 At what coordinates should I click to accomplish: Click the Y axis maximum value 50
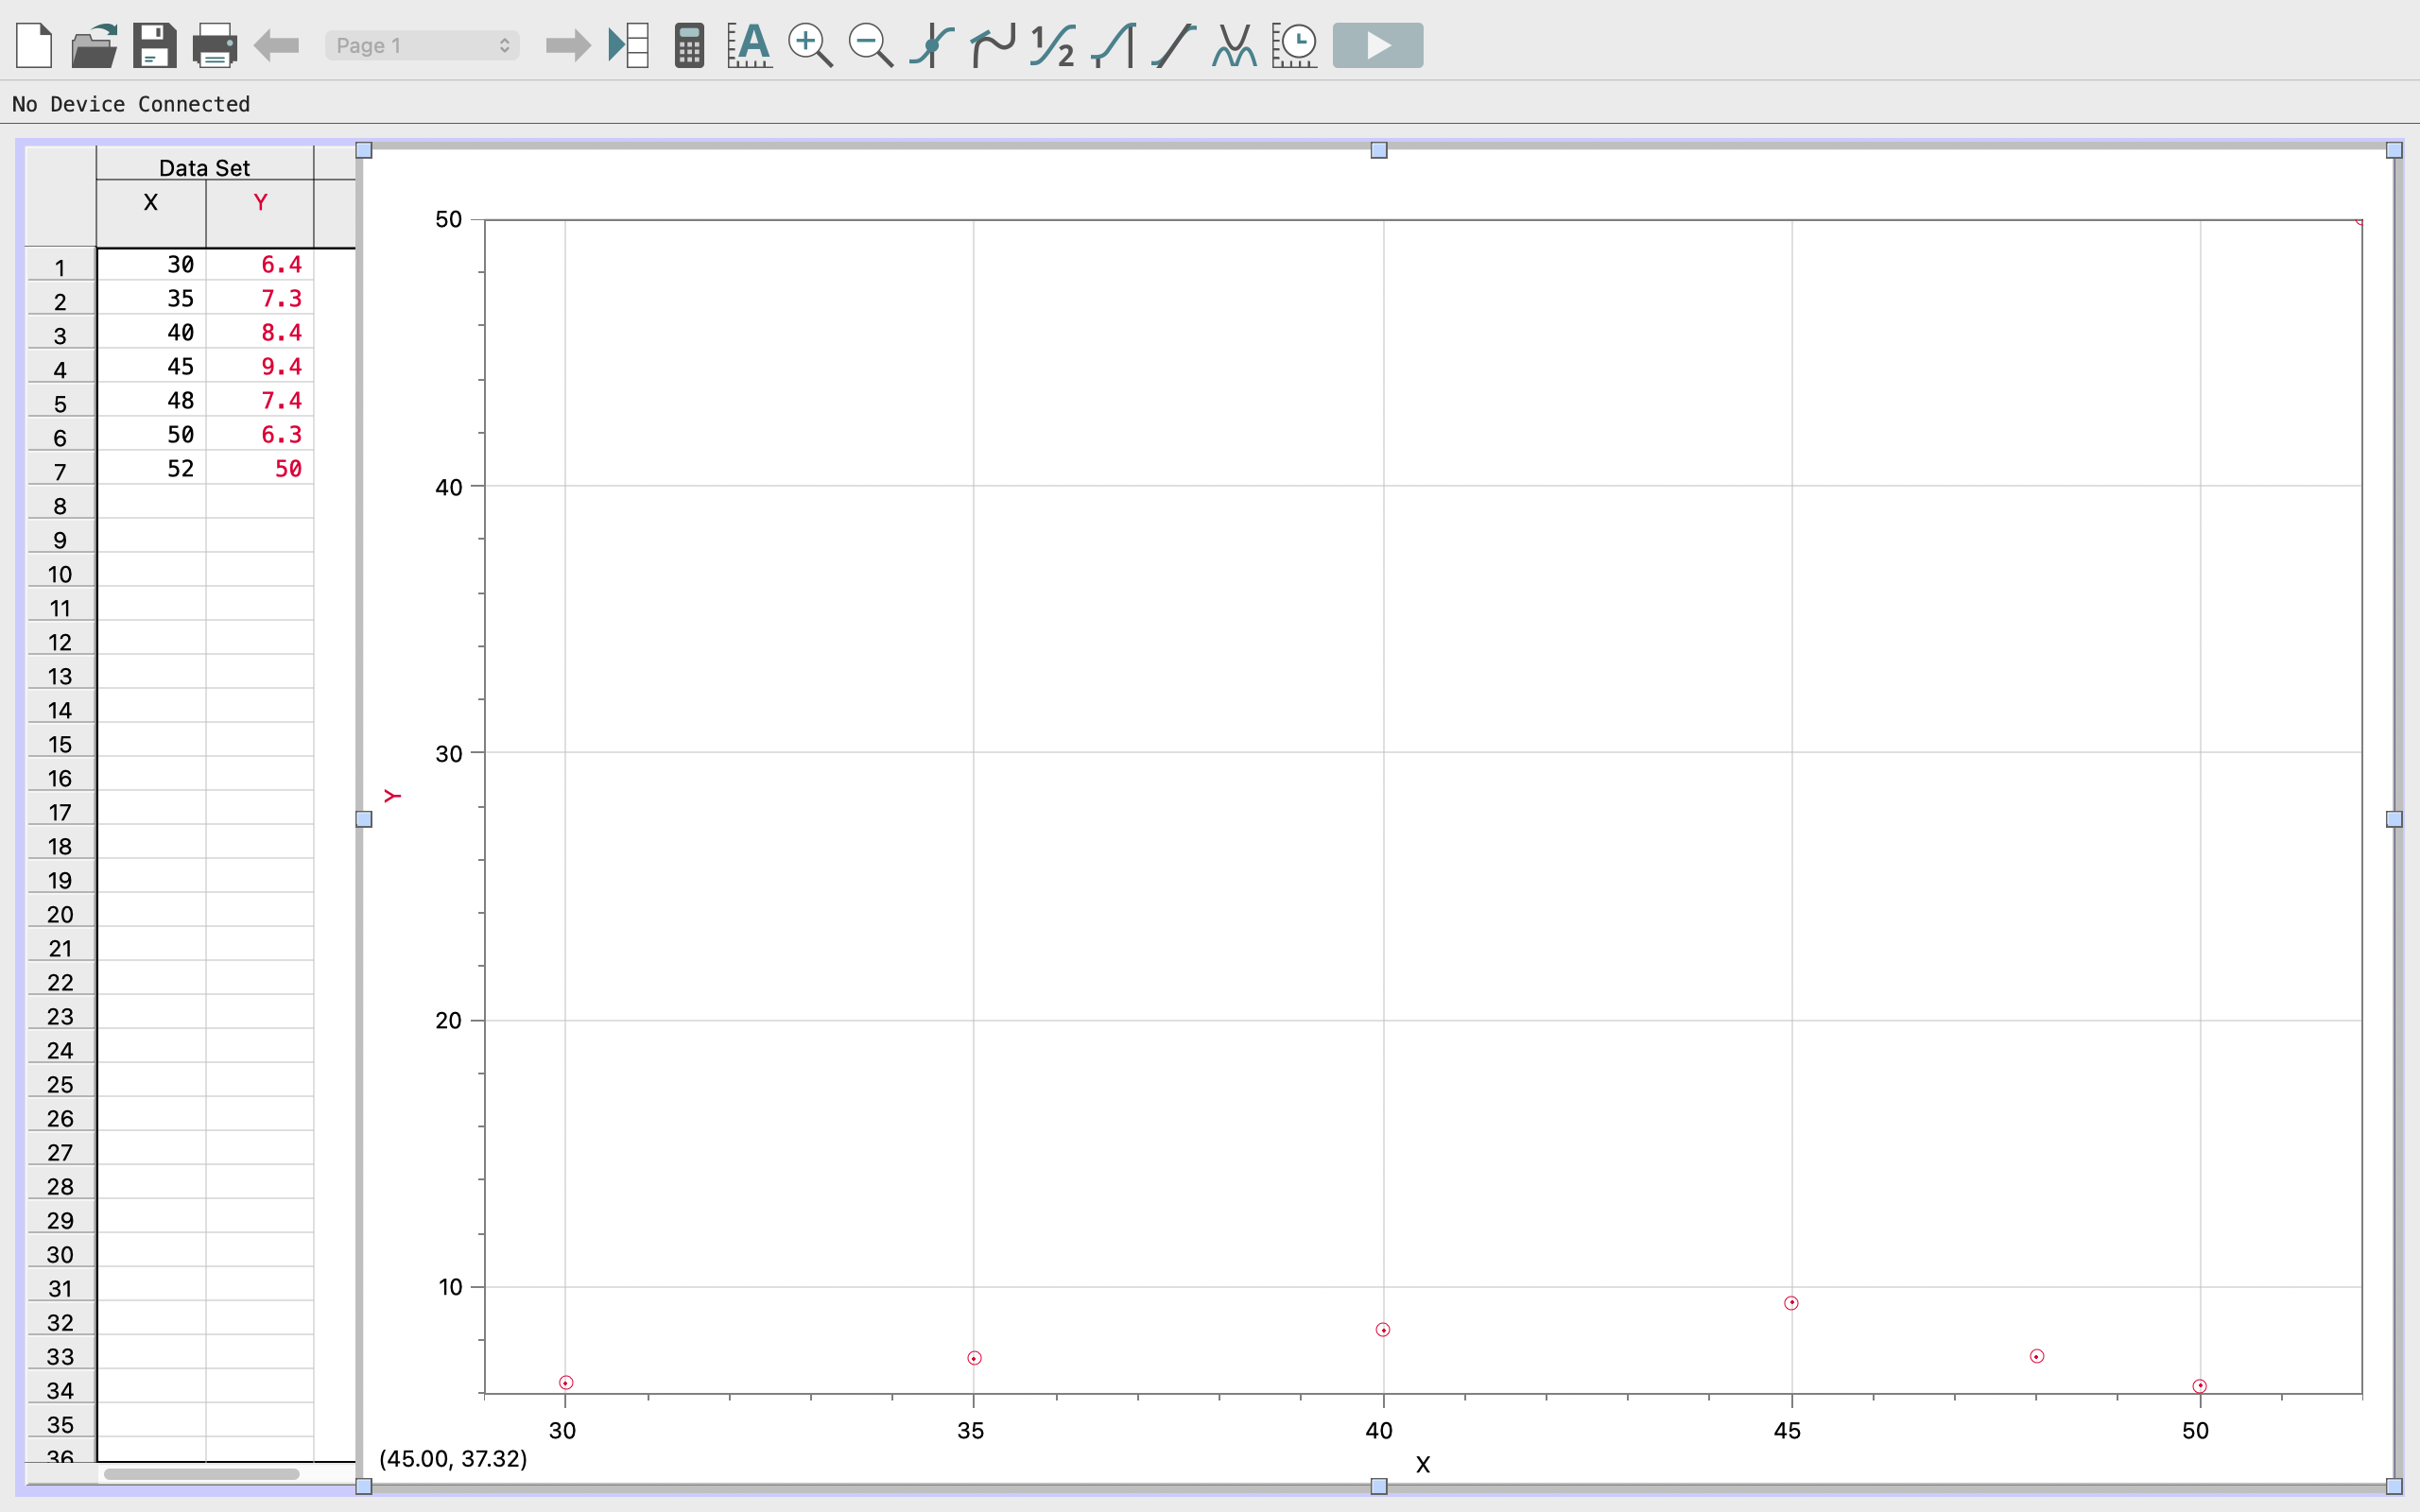(x=449, y=219)
